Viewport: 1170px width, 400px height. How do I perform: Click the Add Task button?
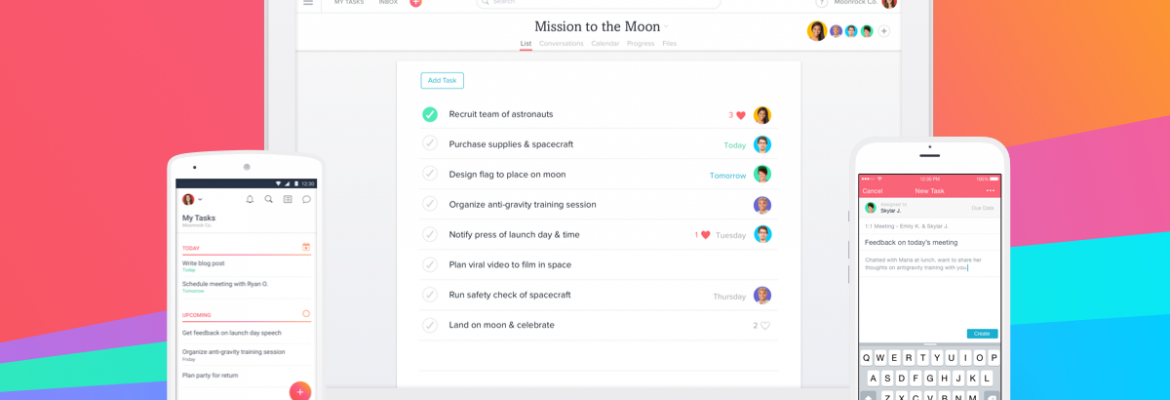click(x=442, y=81)
